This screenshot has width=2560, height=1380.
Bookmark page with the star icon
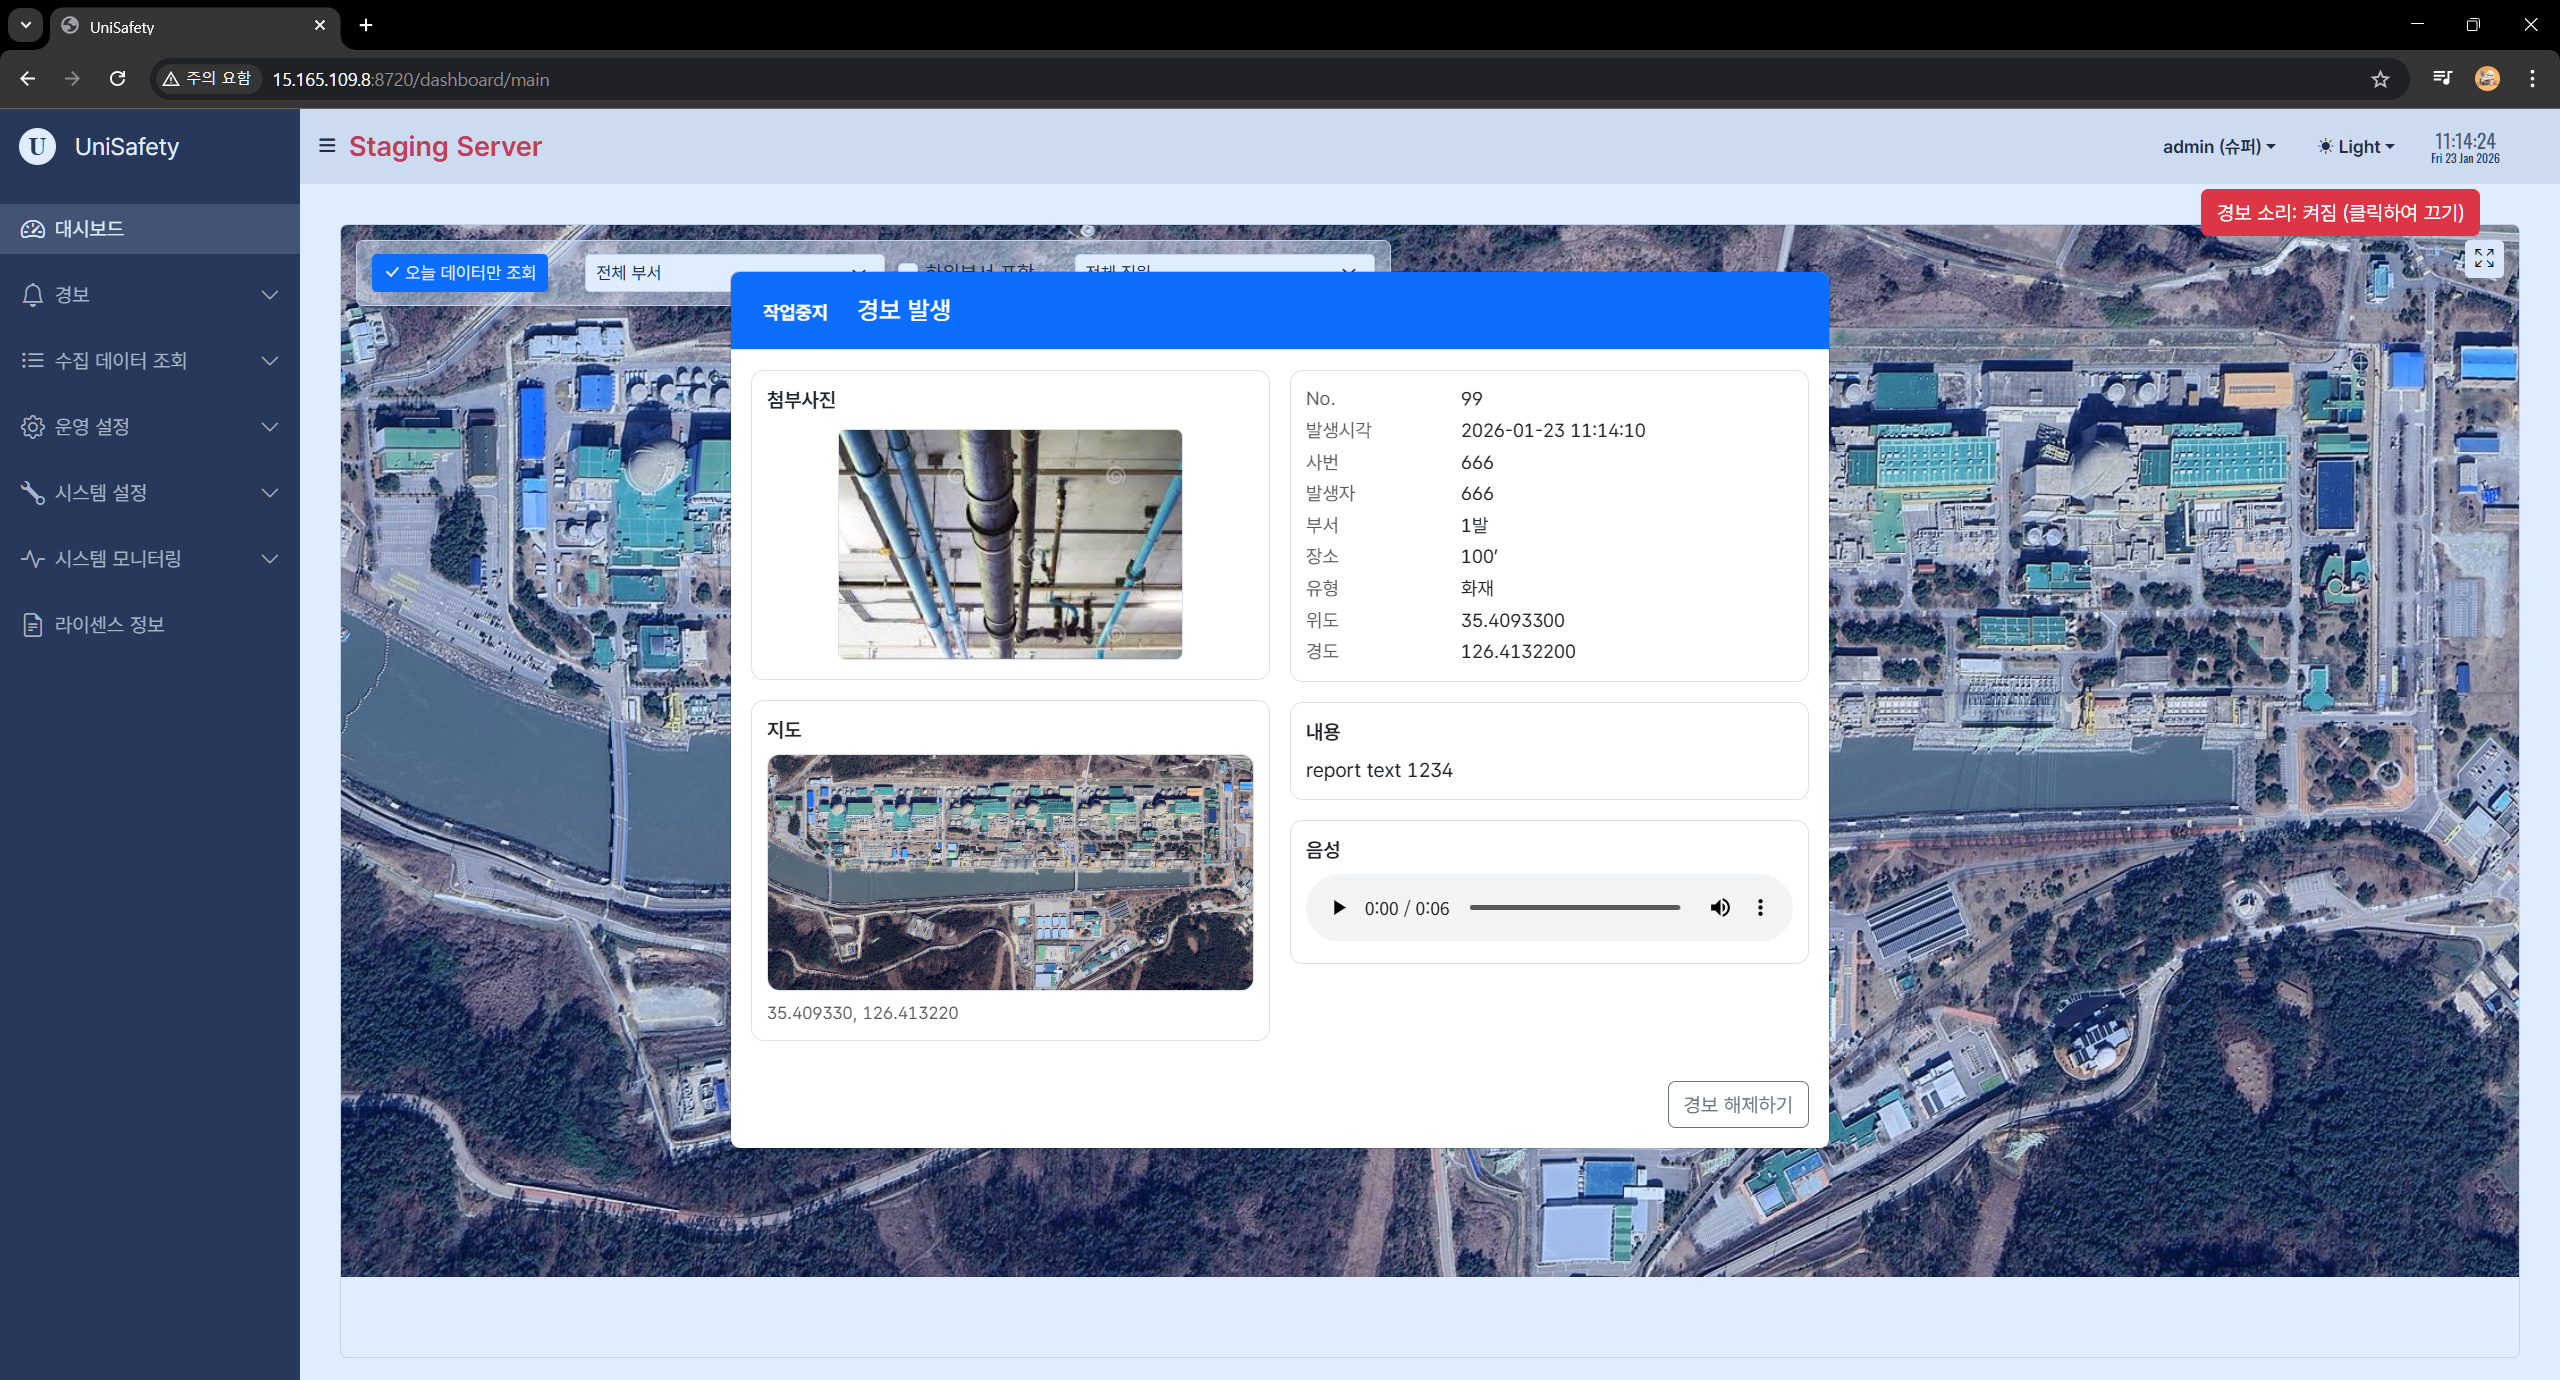[x=2380, y=79]
